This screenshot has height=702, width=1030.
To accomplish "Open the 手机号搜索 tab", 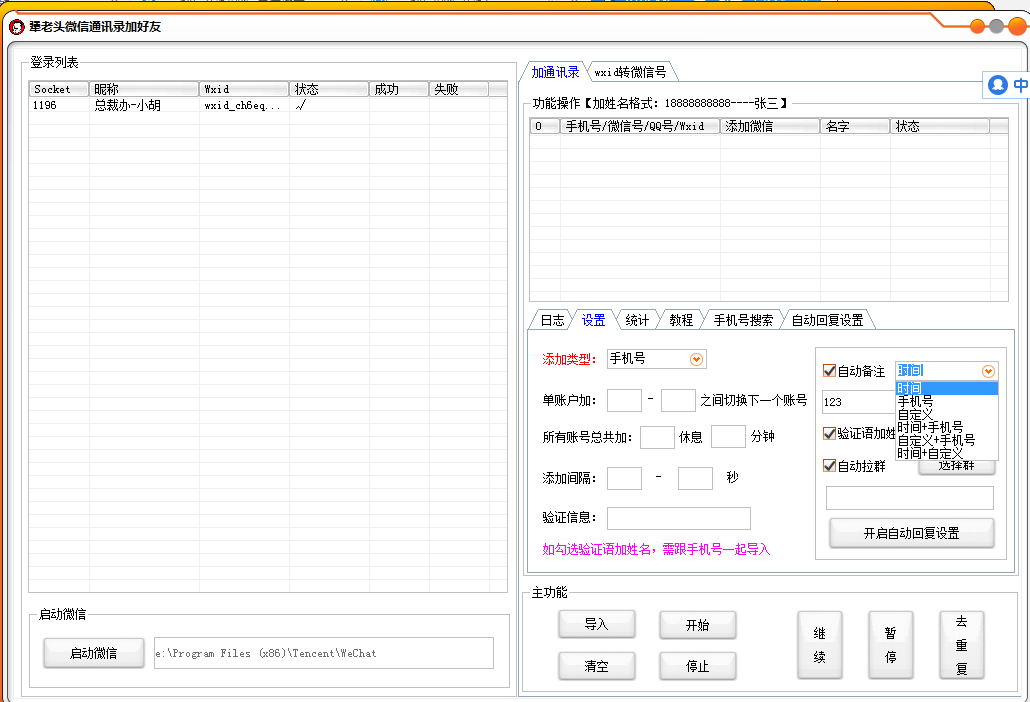I will pos(742,320).
